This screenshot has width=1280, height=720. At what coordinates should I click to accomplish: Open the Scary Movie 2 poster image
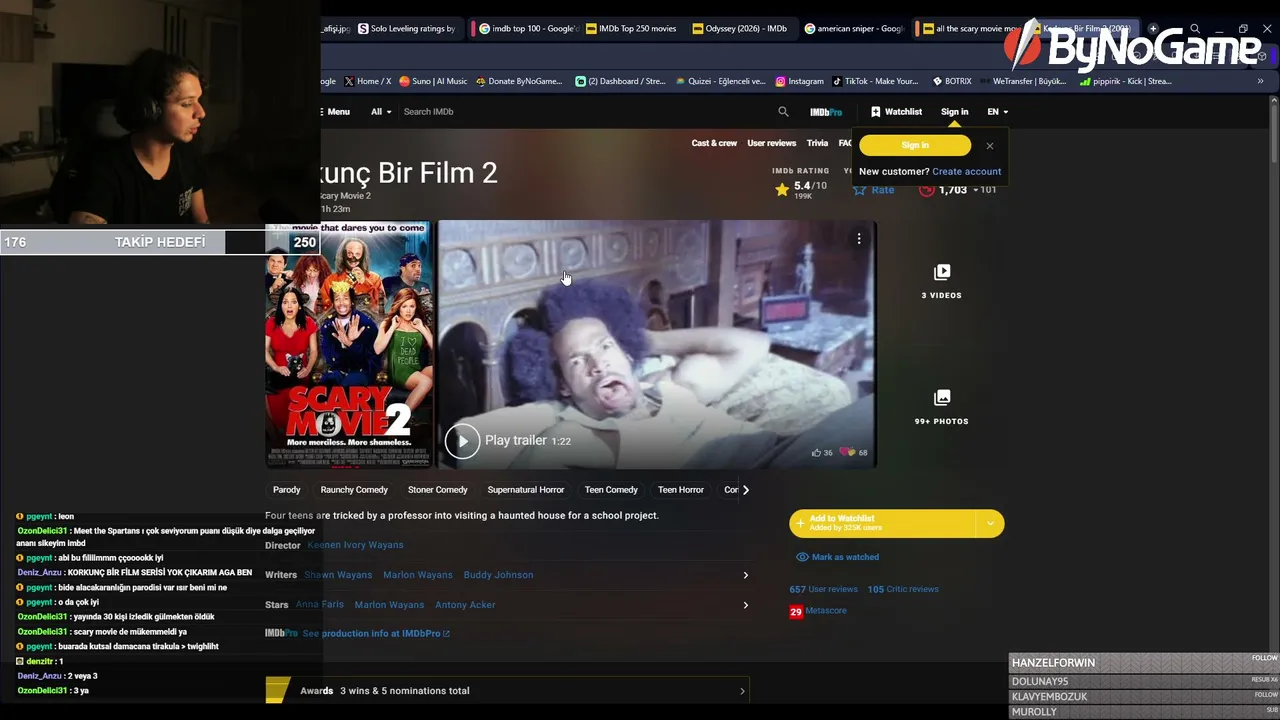pos(349,344)
